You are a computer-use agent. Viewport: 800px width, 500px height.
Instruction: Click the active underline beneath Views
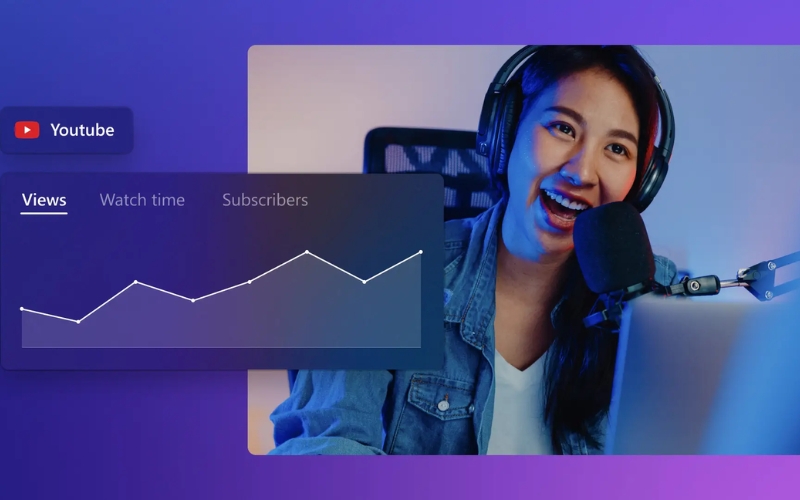coord(44,213)
